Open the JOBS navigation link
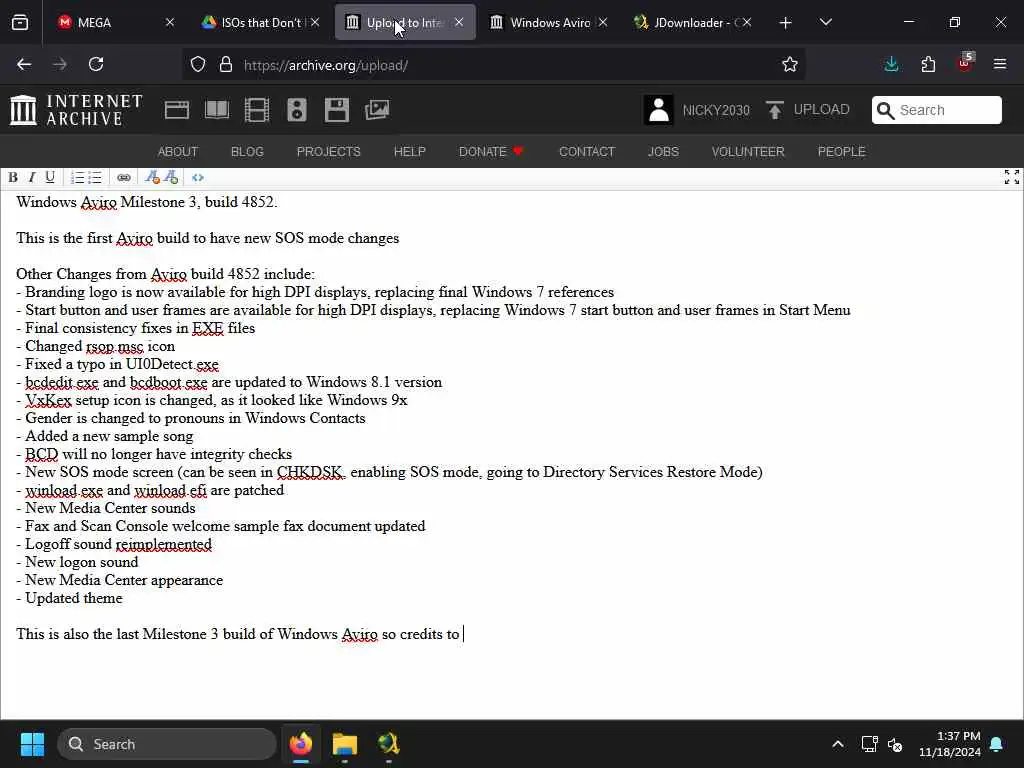 click(x=663, y=152)
